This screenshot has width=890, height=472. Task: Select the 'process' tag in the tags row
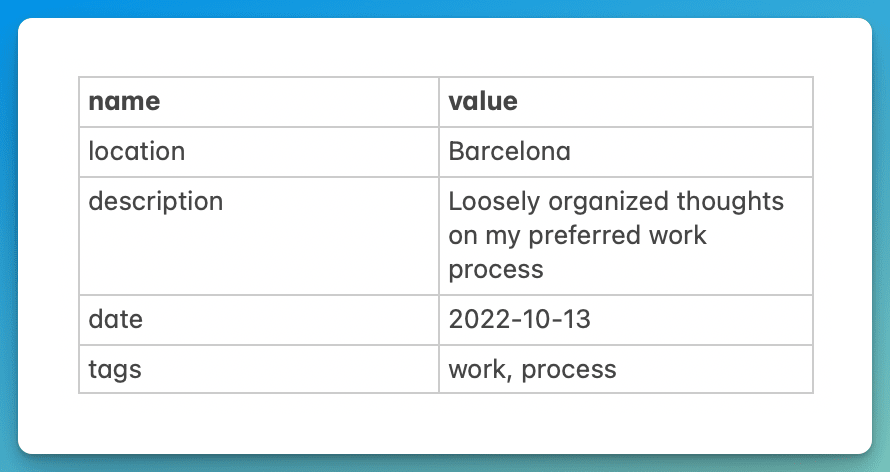pyautogui.click(x=569, y=371)
